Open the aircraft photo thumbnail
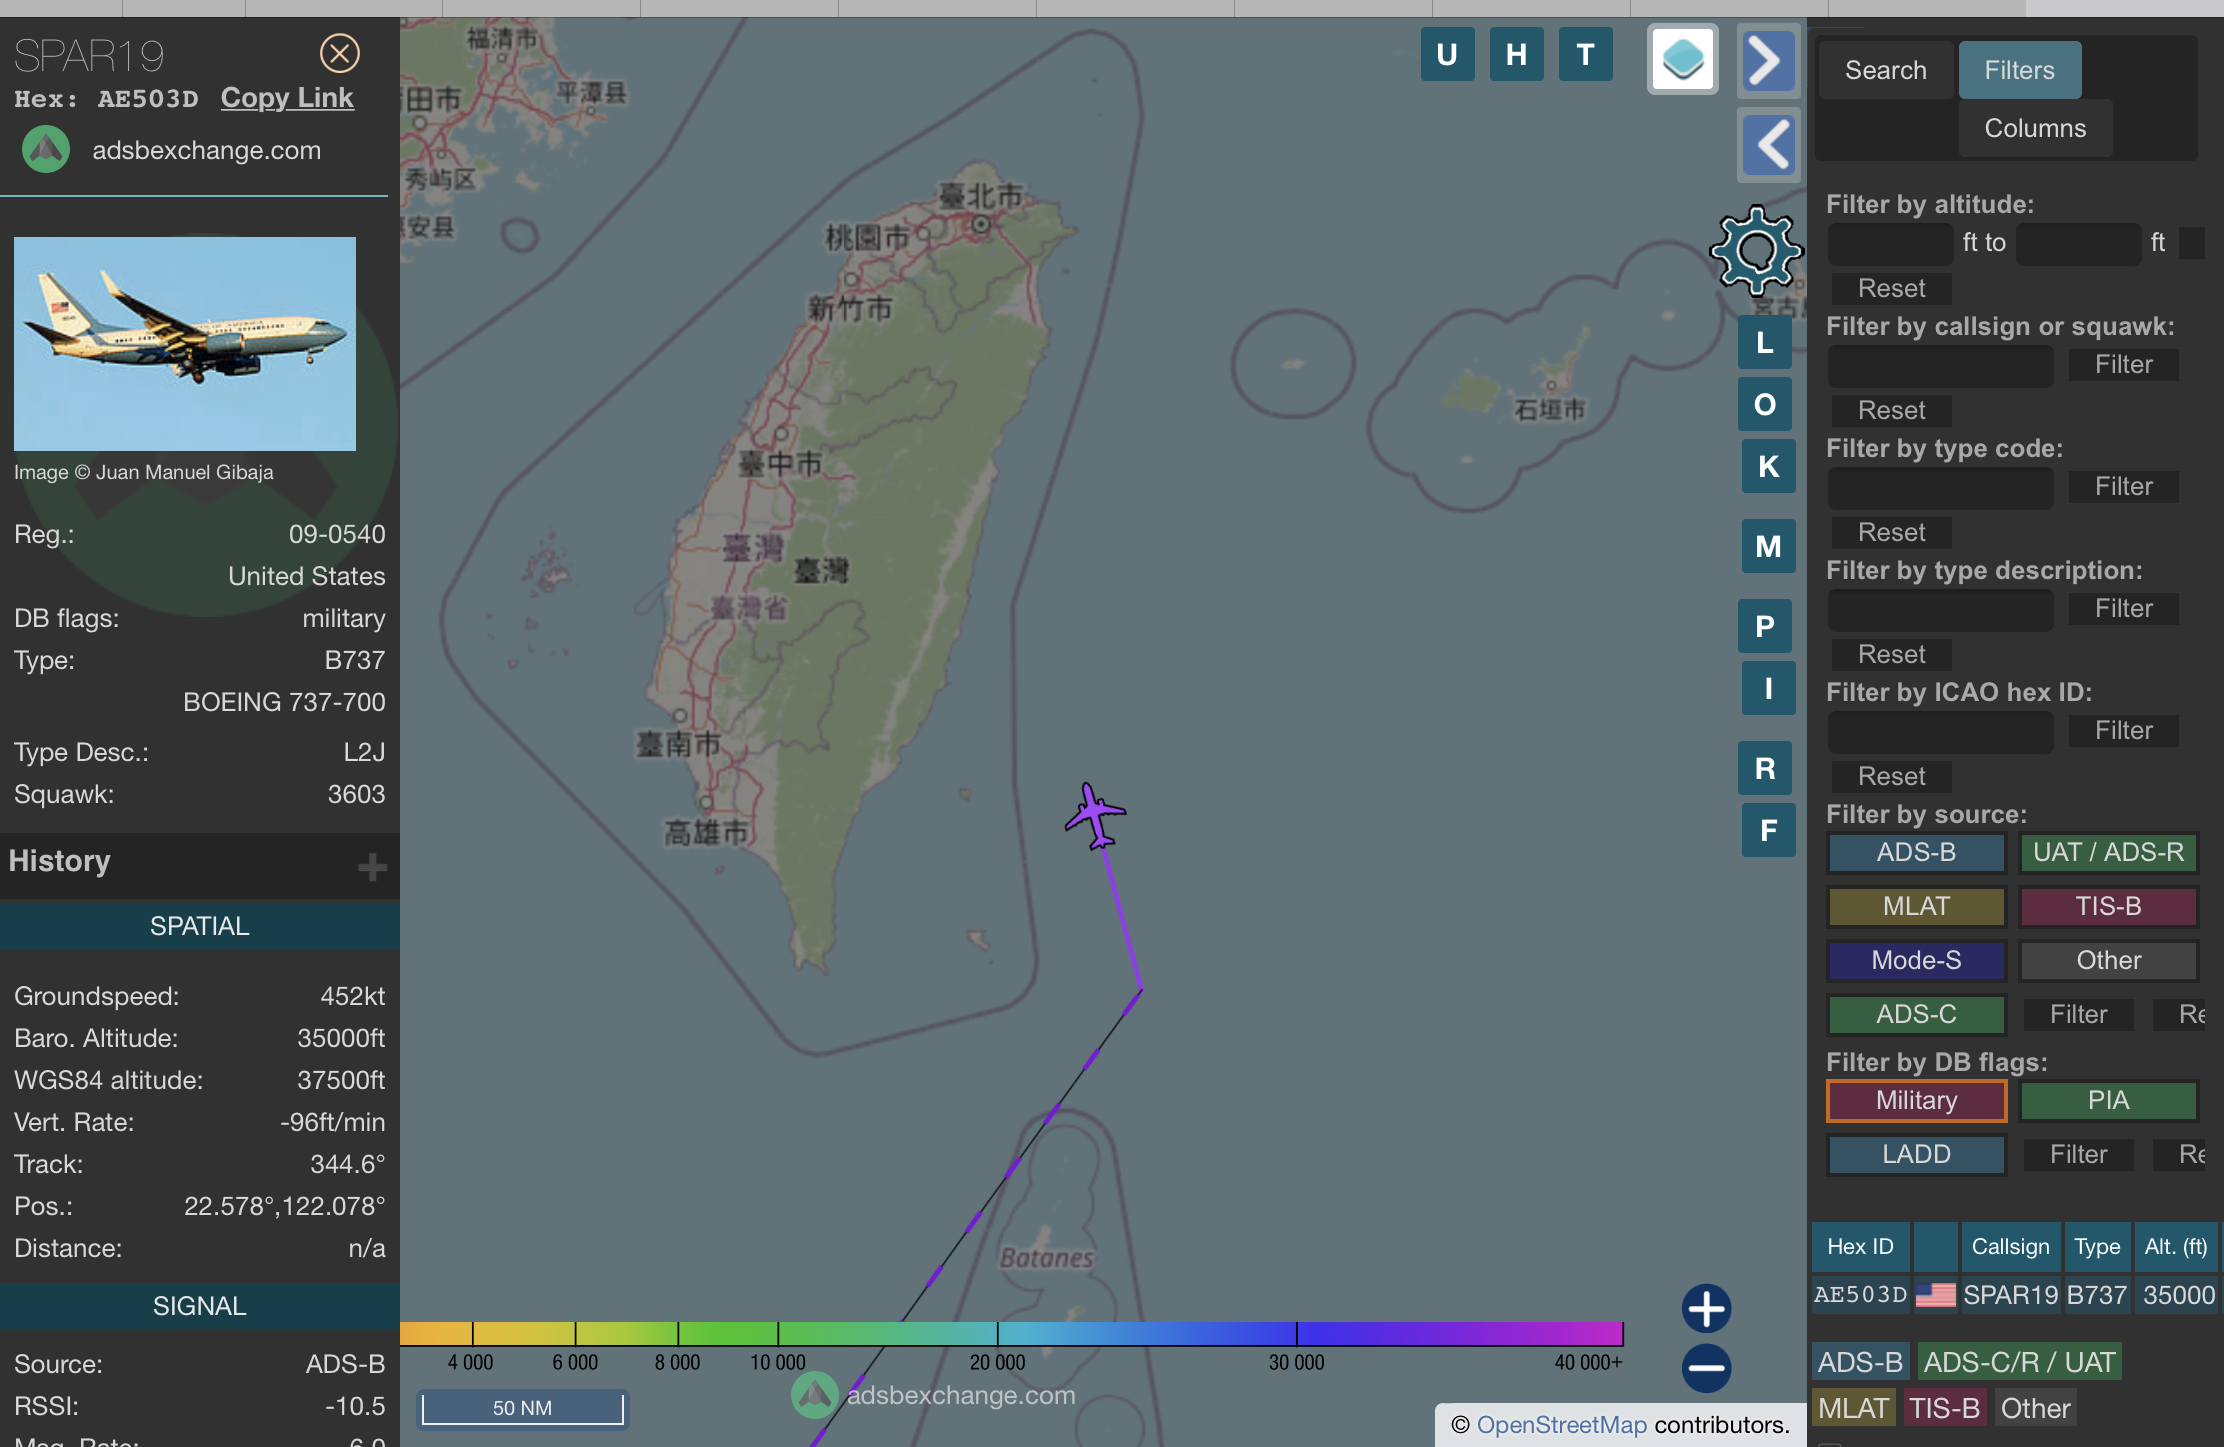Viewport: 2224px width, 1447px height. (x=185, y=343)
